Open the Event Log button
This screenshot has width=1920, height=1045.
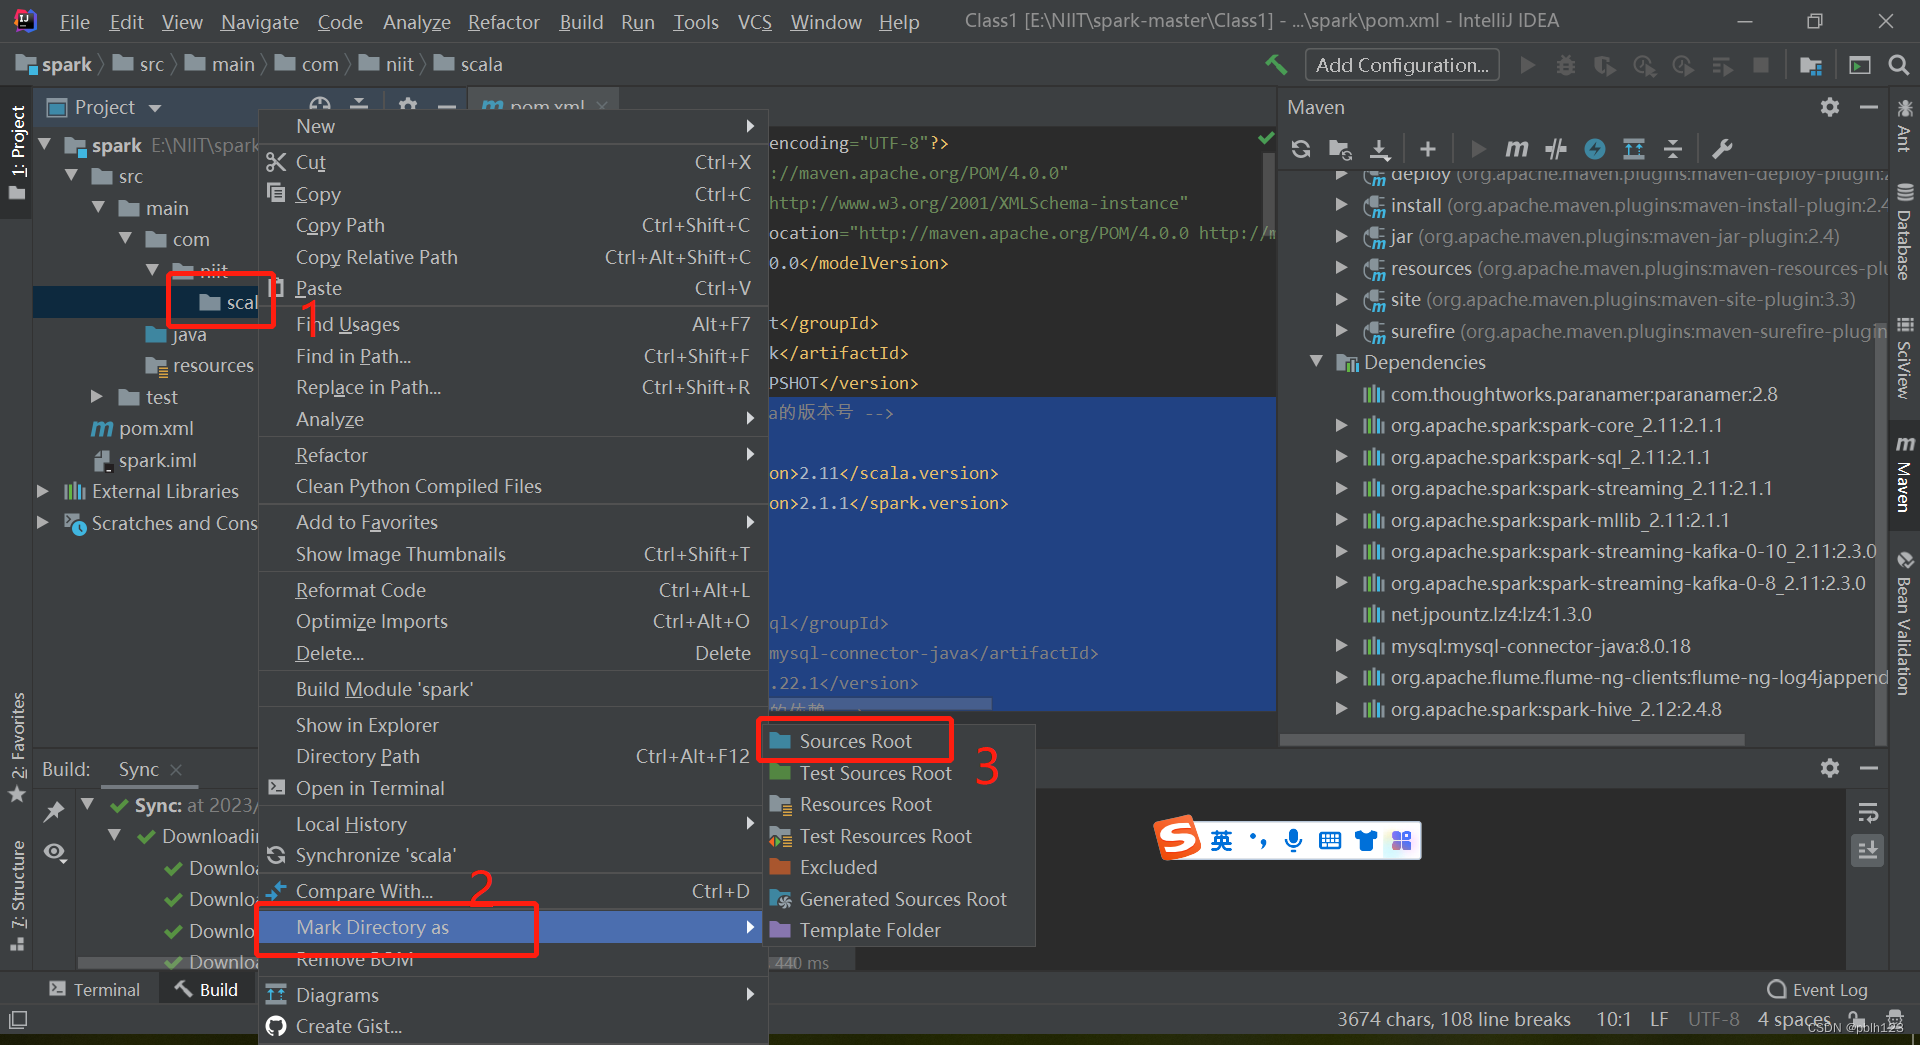point(1817,990)
